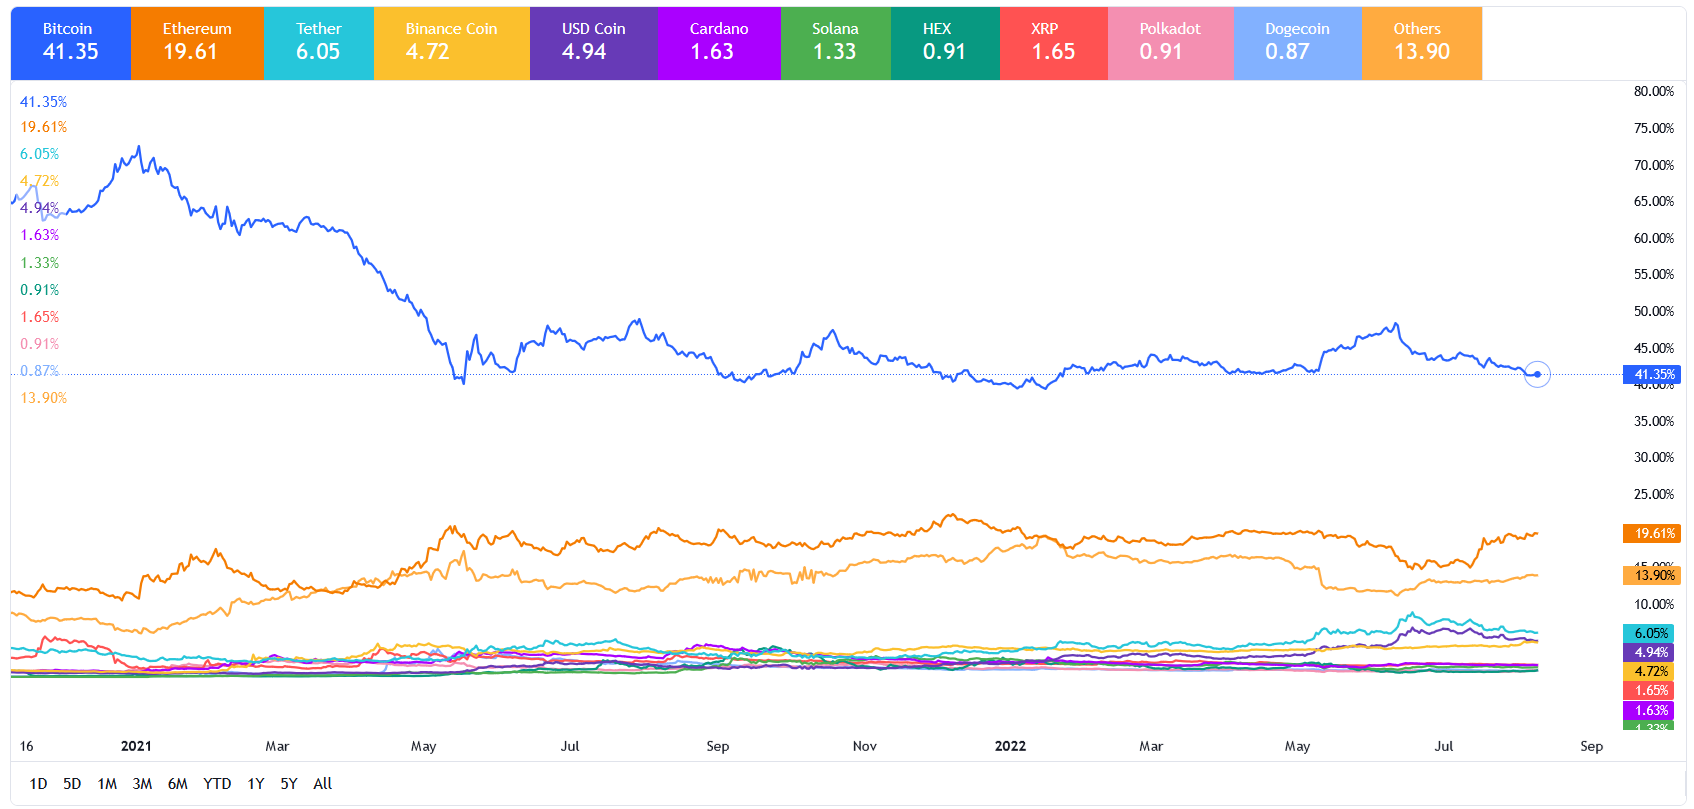Screen dimensions: 1694x809
Task: Select the All time range
Action: pos(322,784)
